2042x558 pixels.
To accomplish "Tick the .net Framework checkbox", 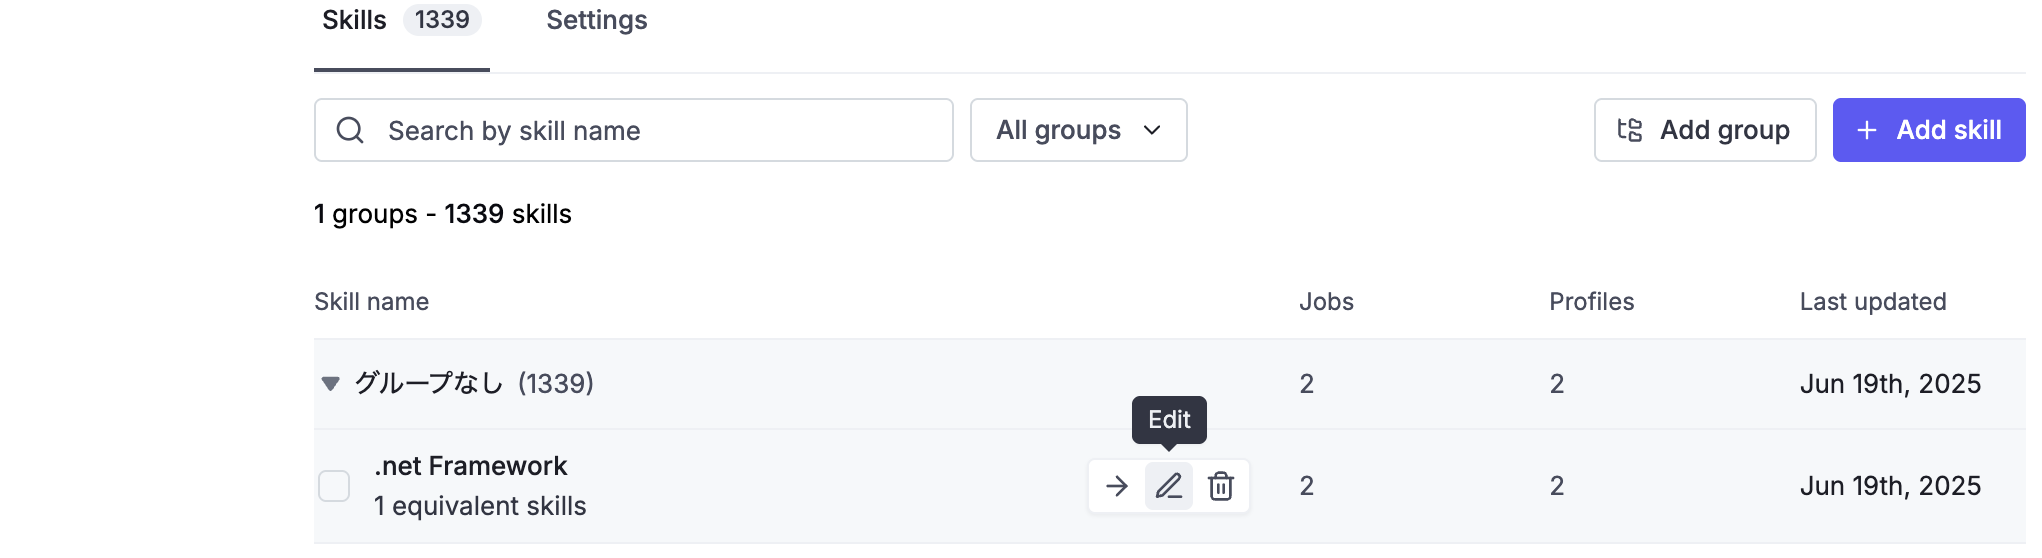I will coord(334,486).
